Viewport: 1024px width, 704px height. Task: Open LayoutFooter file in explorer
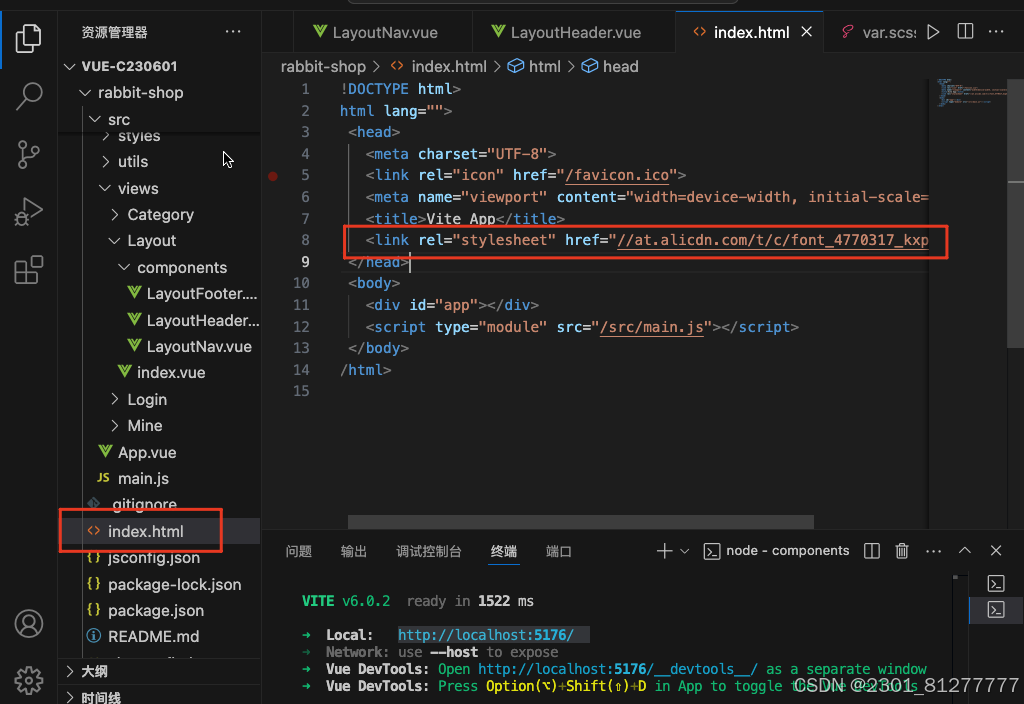pyautogui.click(x=192, y=293)
